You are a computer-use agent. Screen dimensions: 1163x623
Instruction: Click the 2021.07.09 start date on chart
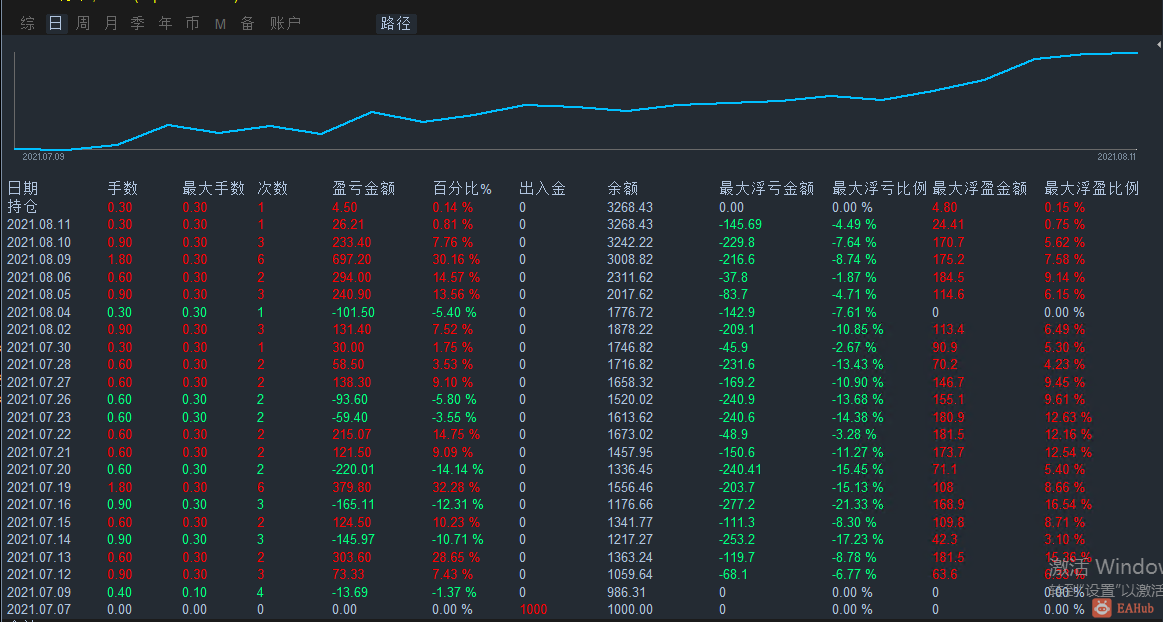[43, 156]
